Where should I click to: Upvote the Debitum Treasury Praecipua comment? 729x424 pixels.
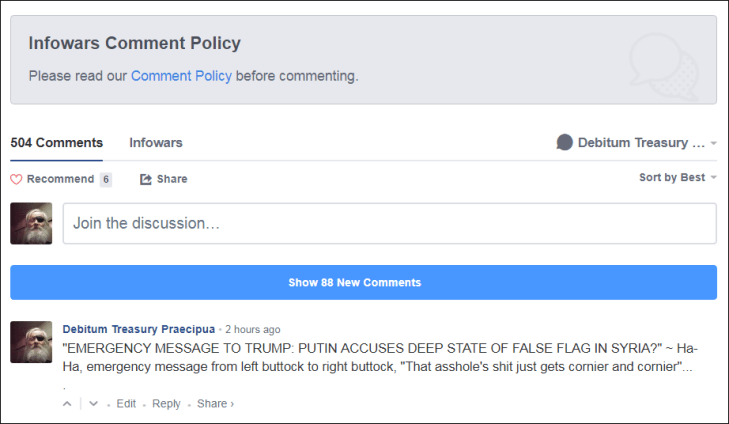click(67, 404)
